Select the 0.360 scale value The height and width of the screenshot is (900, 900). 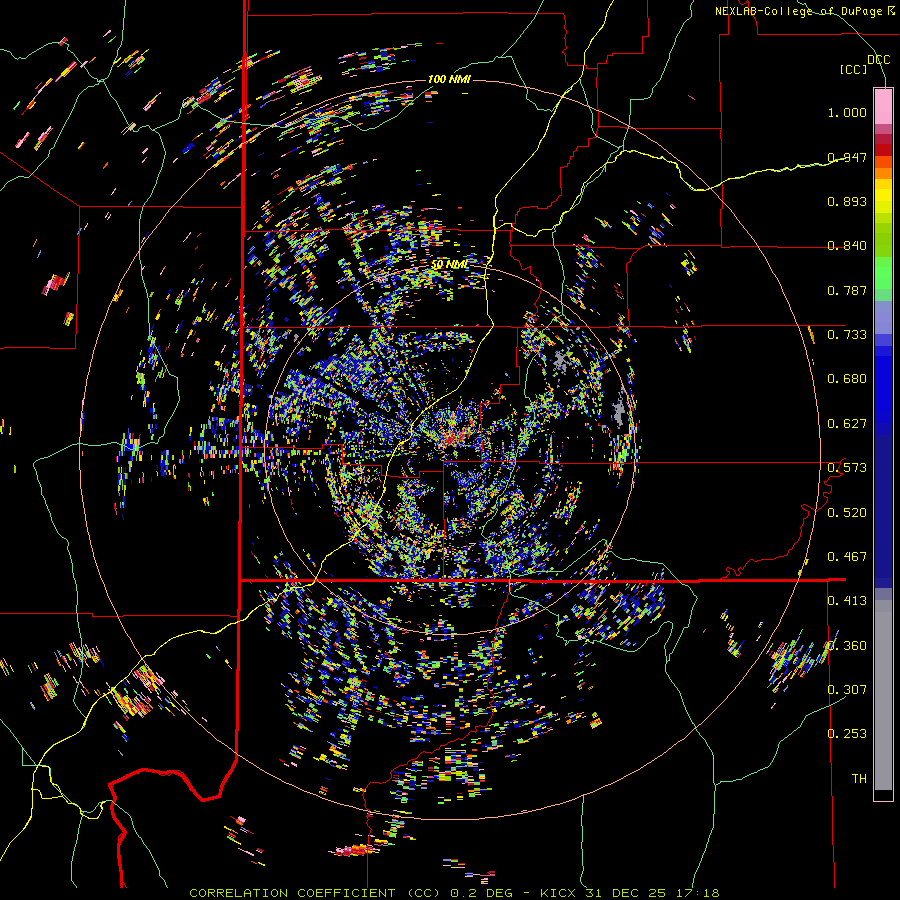[847, 646]
